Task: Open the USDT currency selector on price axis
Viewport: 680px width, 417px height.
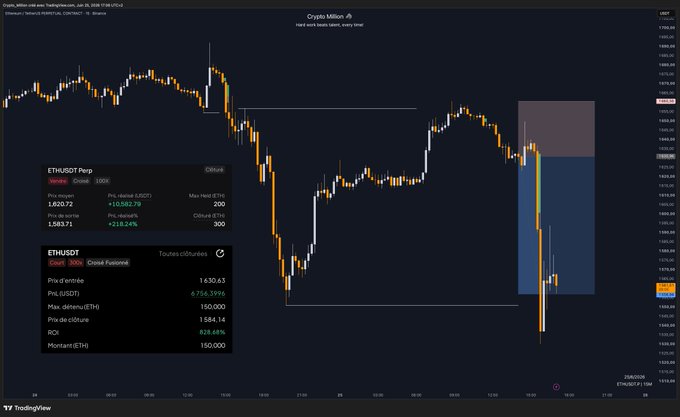Action: (x=664, y=13)
